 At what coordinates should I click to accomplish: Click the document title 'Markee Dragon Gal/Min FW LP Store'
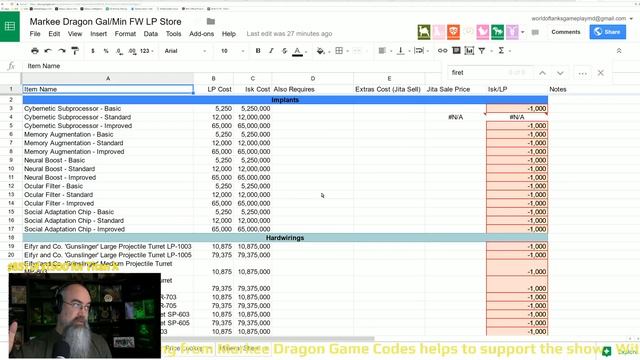coord(105,22)
